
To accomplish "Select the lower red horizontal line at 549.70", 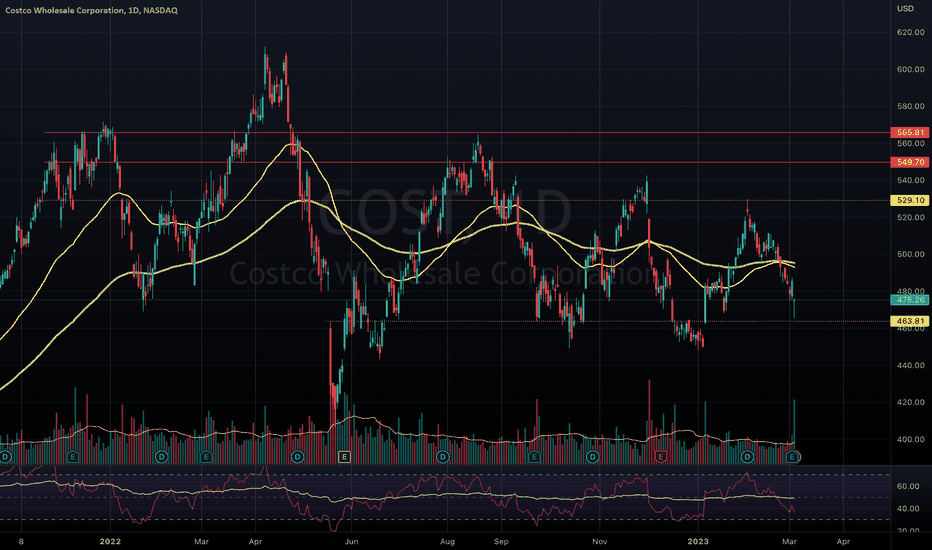I will click(x=467, y=162).
